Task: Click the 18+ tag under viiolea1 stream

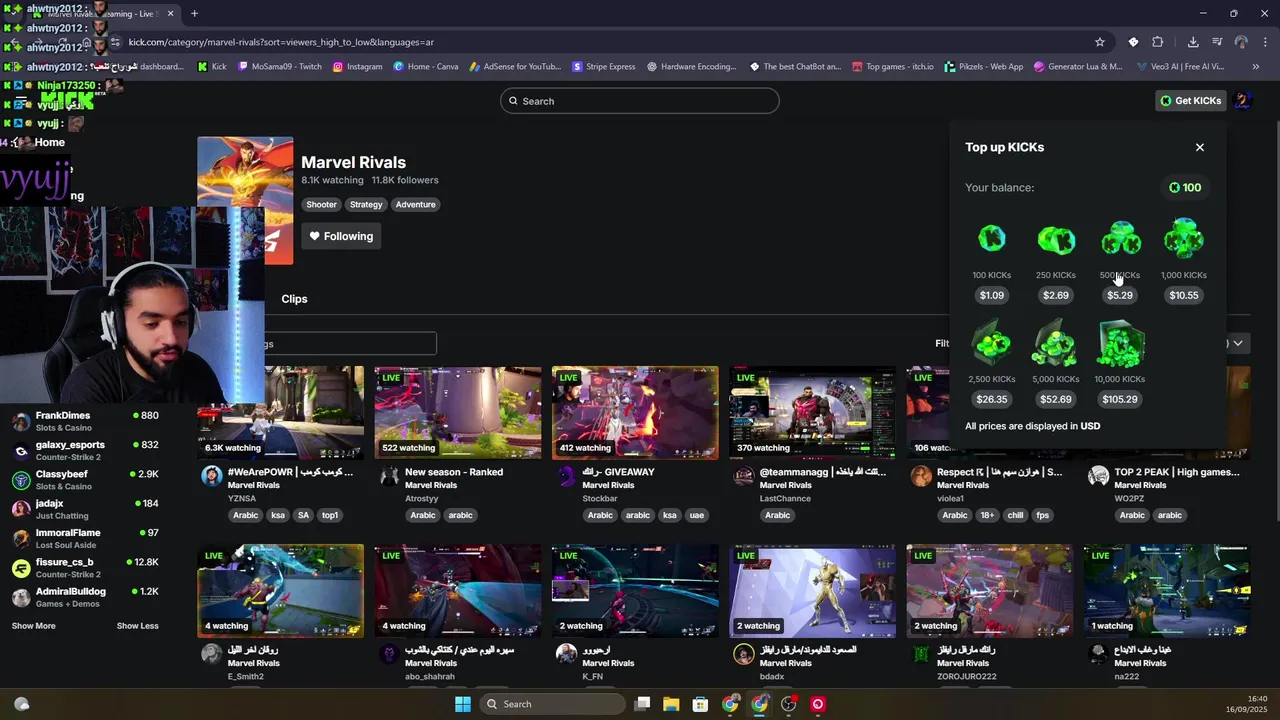Action: (988, 515)
